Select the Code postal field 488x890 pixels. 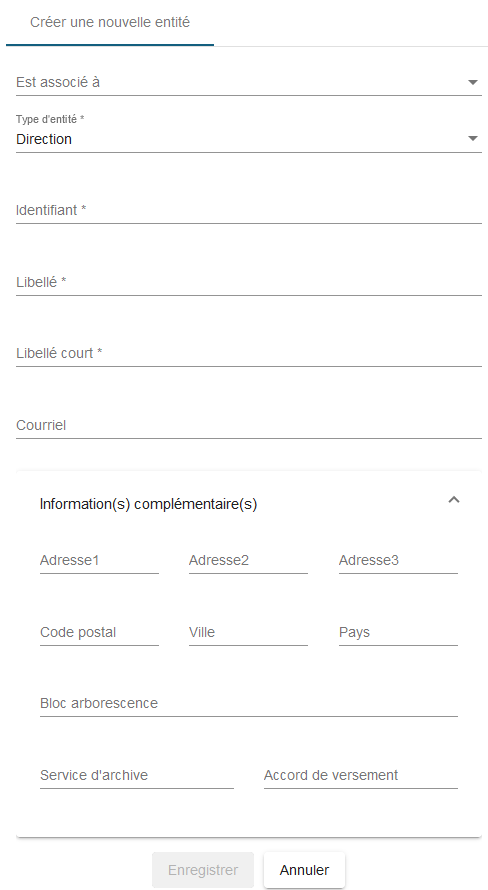click(x=99, y=632)
